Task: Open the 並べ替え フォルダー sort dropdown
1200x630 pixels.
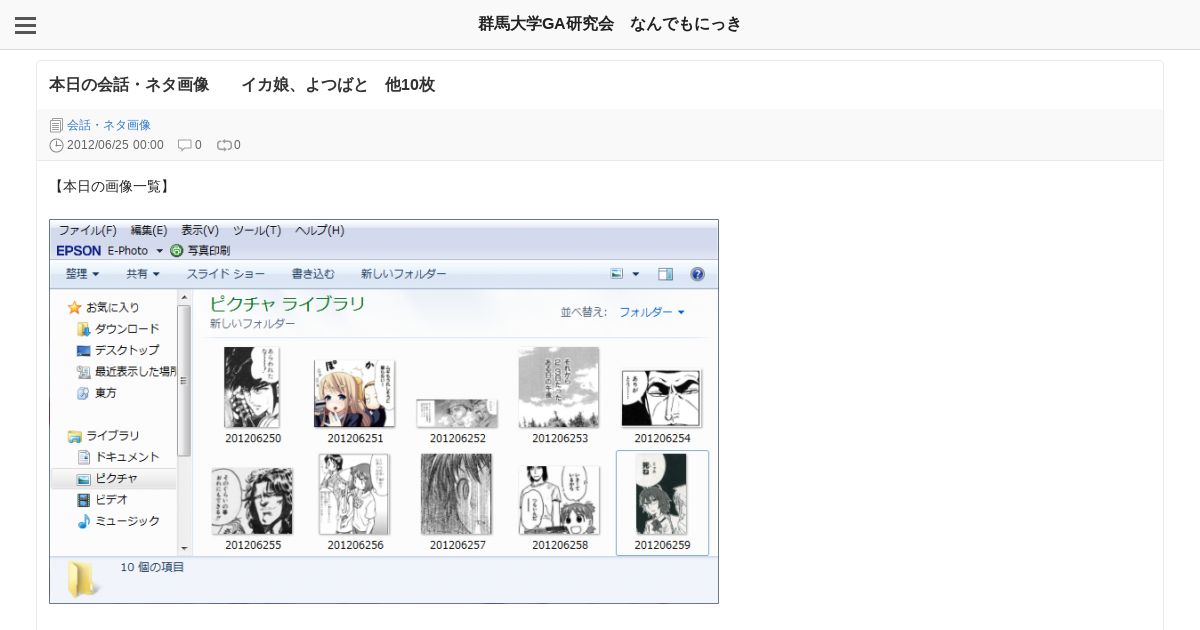Action: point(651,312)
